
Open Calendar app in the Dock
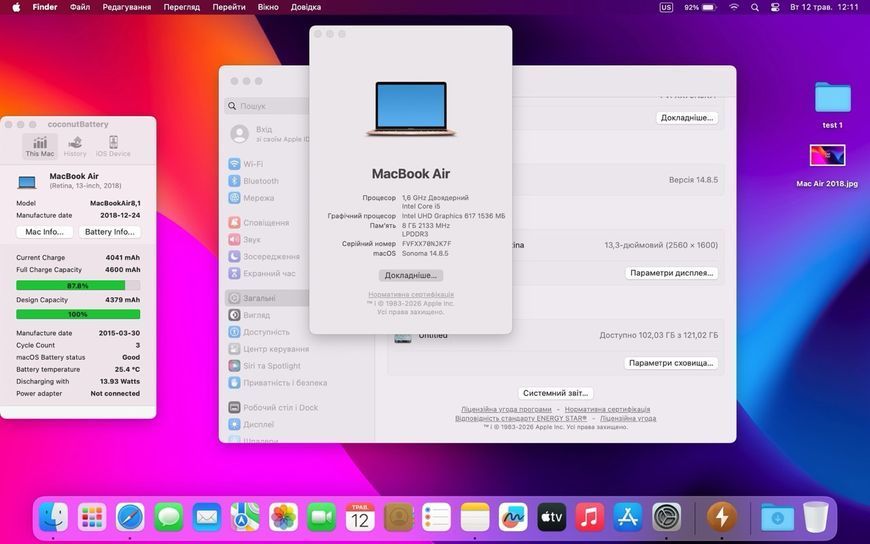point(360,517)
